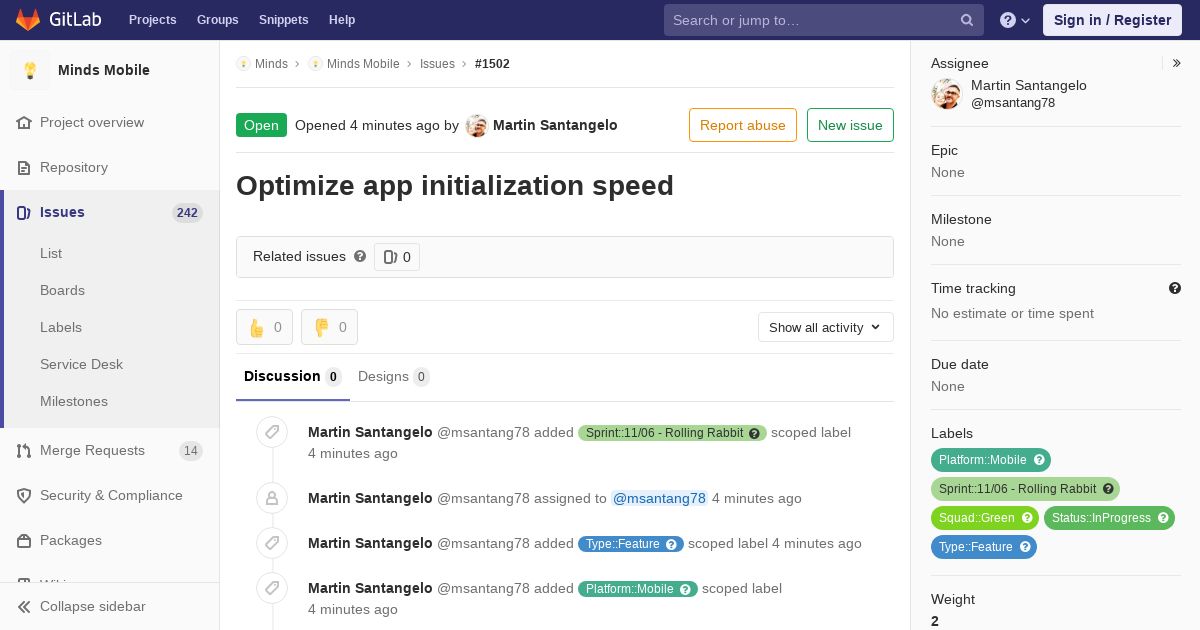Click Issues breadcrumb link
1200x630 pixels.
pyautogui.click(x=437, y=63)
